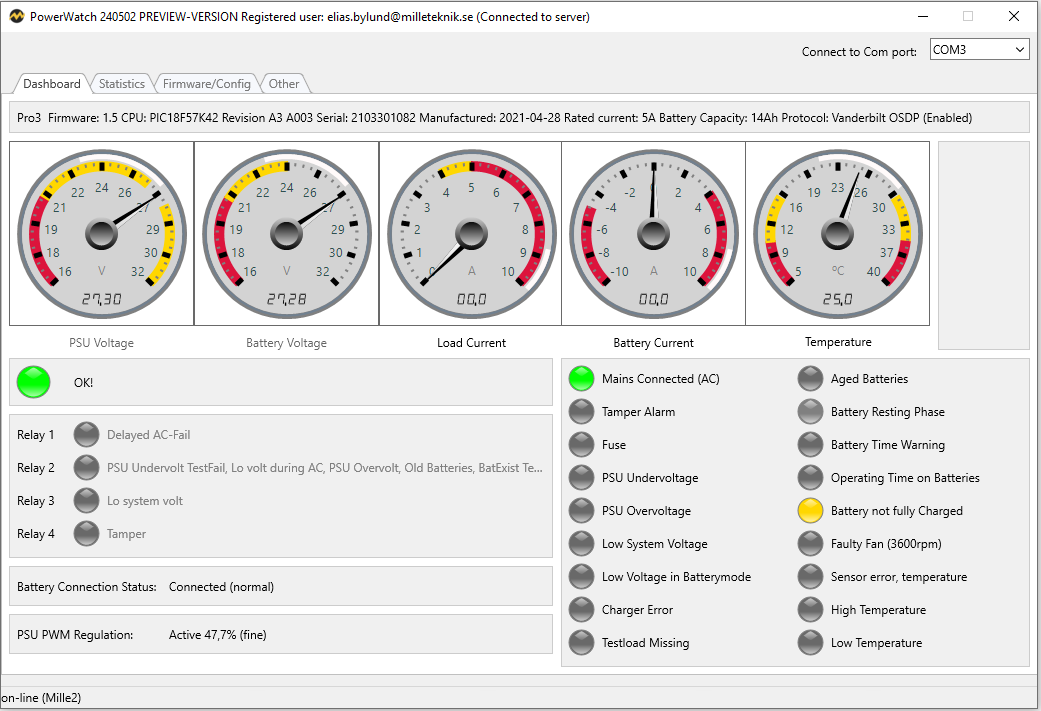Switch to the Statistics tab
This screenshot has width=1041, height=711.
click(122, 84)
